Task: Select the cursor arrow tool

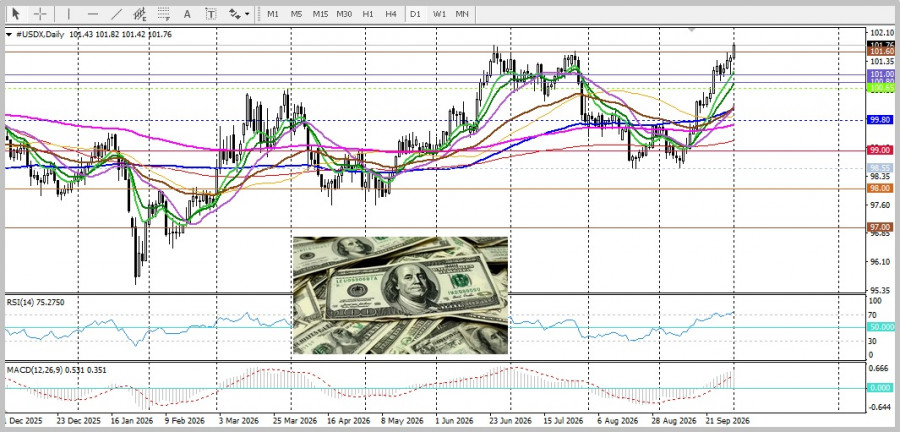Action: [x=15, y=14]
